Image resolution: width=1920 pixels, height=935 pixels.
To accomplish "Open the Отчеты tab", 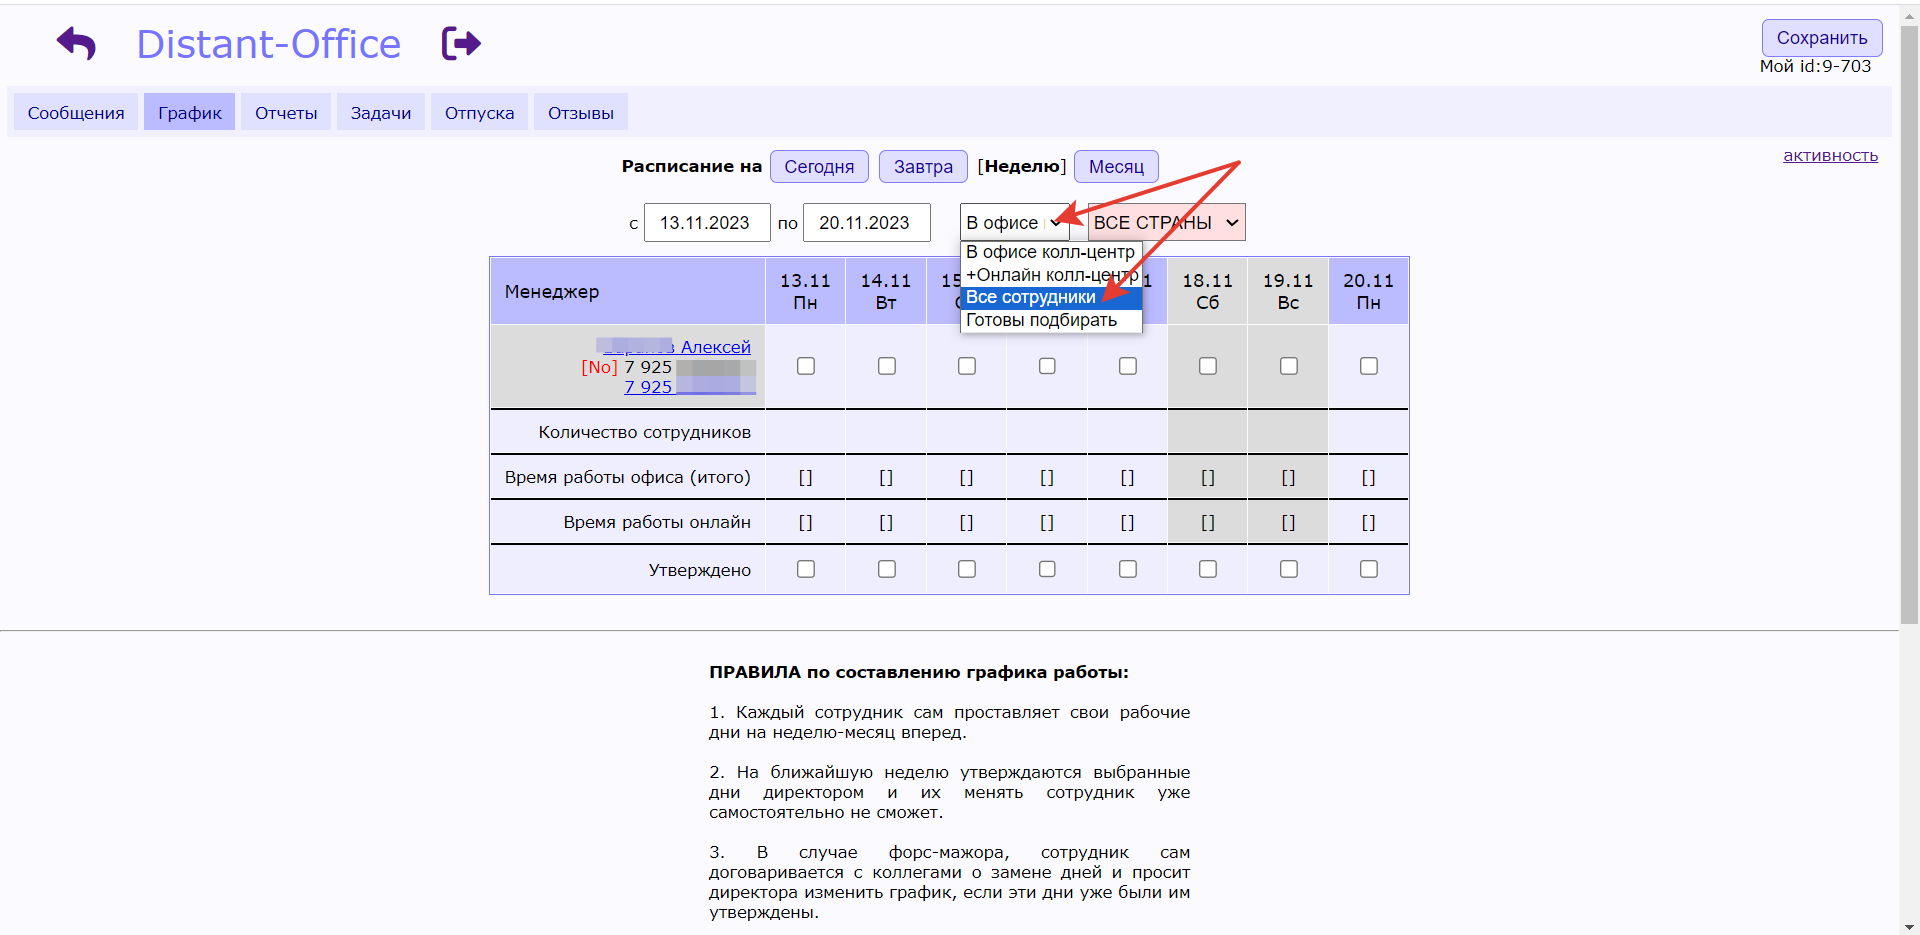I will 286,112.
